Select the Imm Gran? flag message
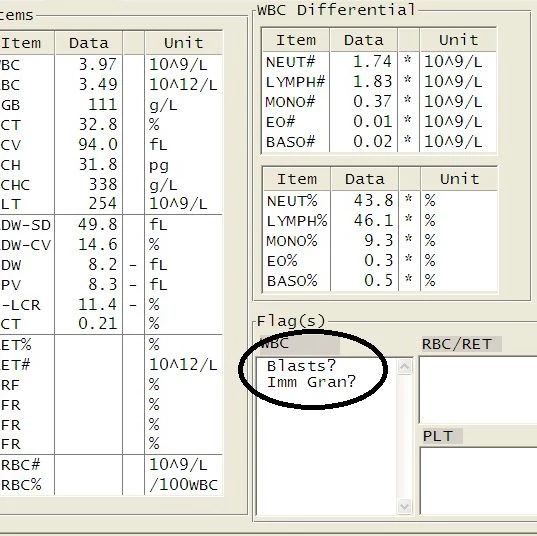Screen dimensions: 537x536 pos(311,382)
